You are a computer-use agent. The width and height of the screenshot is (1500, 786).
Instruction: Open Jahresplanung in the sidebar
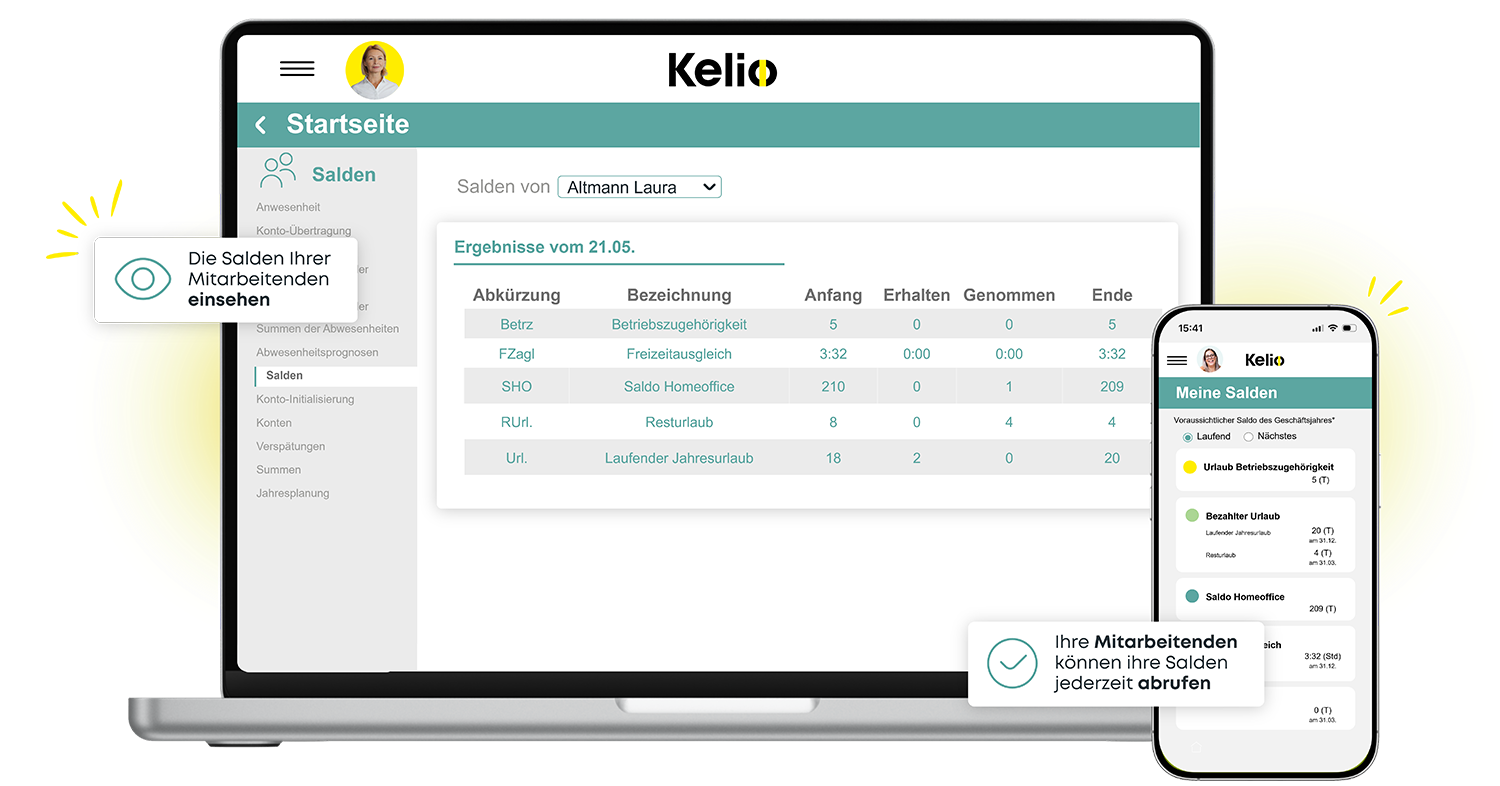point(292,493)
